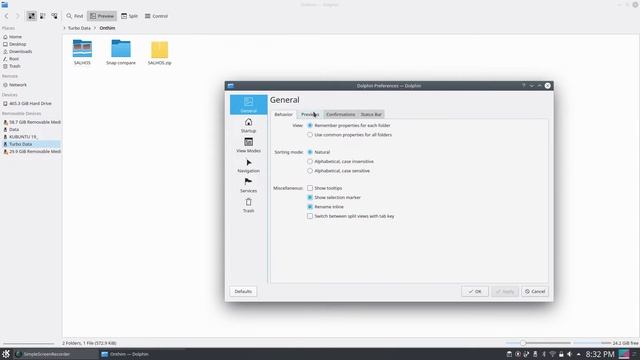The width and height of the screenshot is (640, 360).
Task: Click the Apply button
Action: coord(505,291)
